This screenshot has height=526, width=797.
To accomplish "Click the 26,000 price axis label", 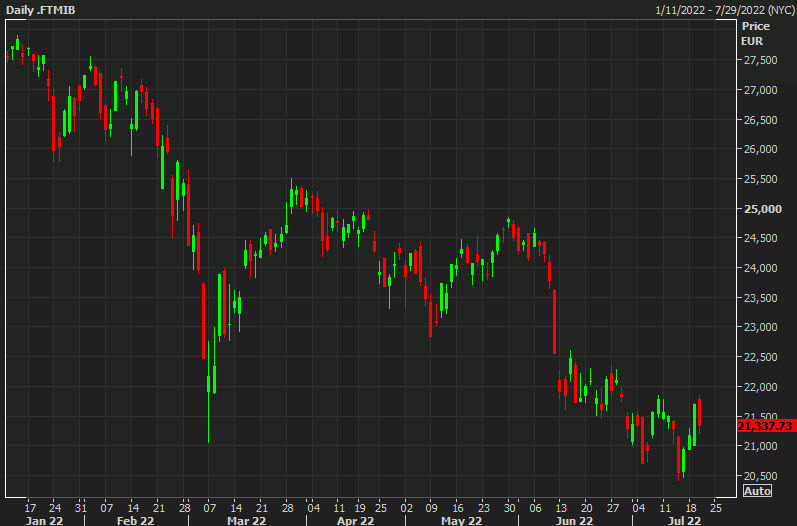I will coord(760,150).
